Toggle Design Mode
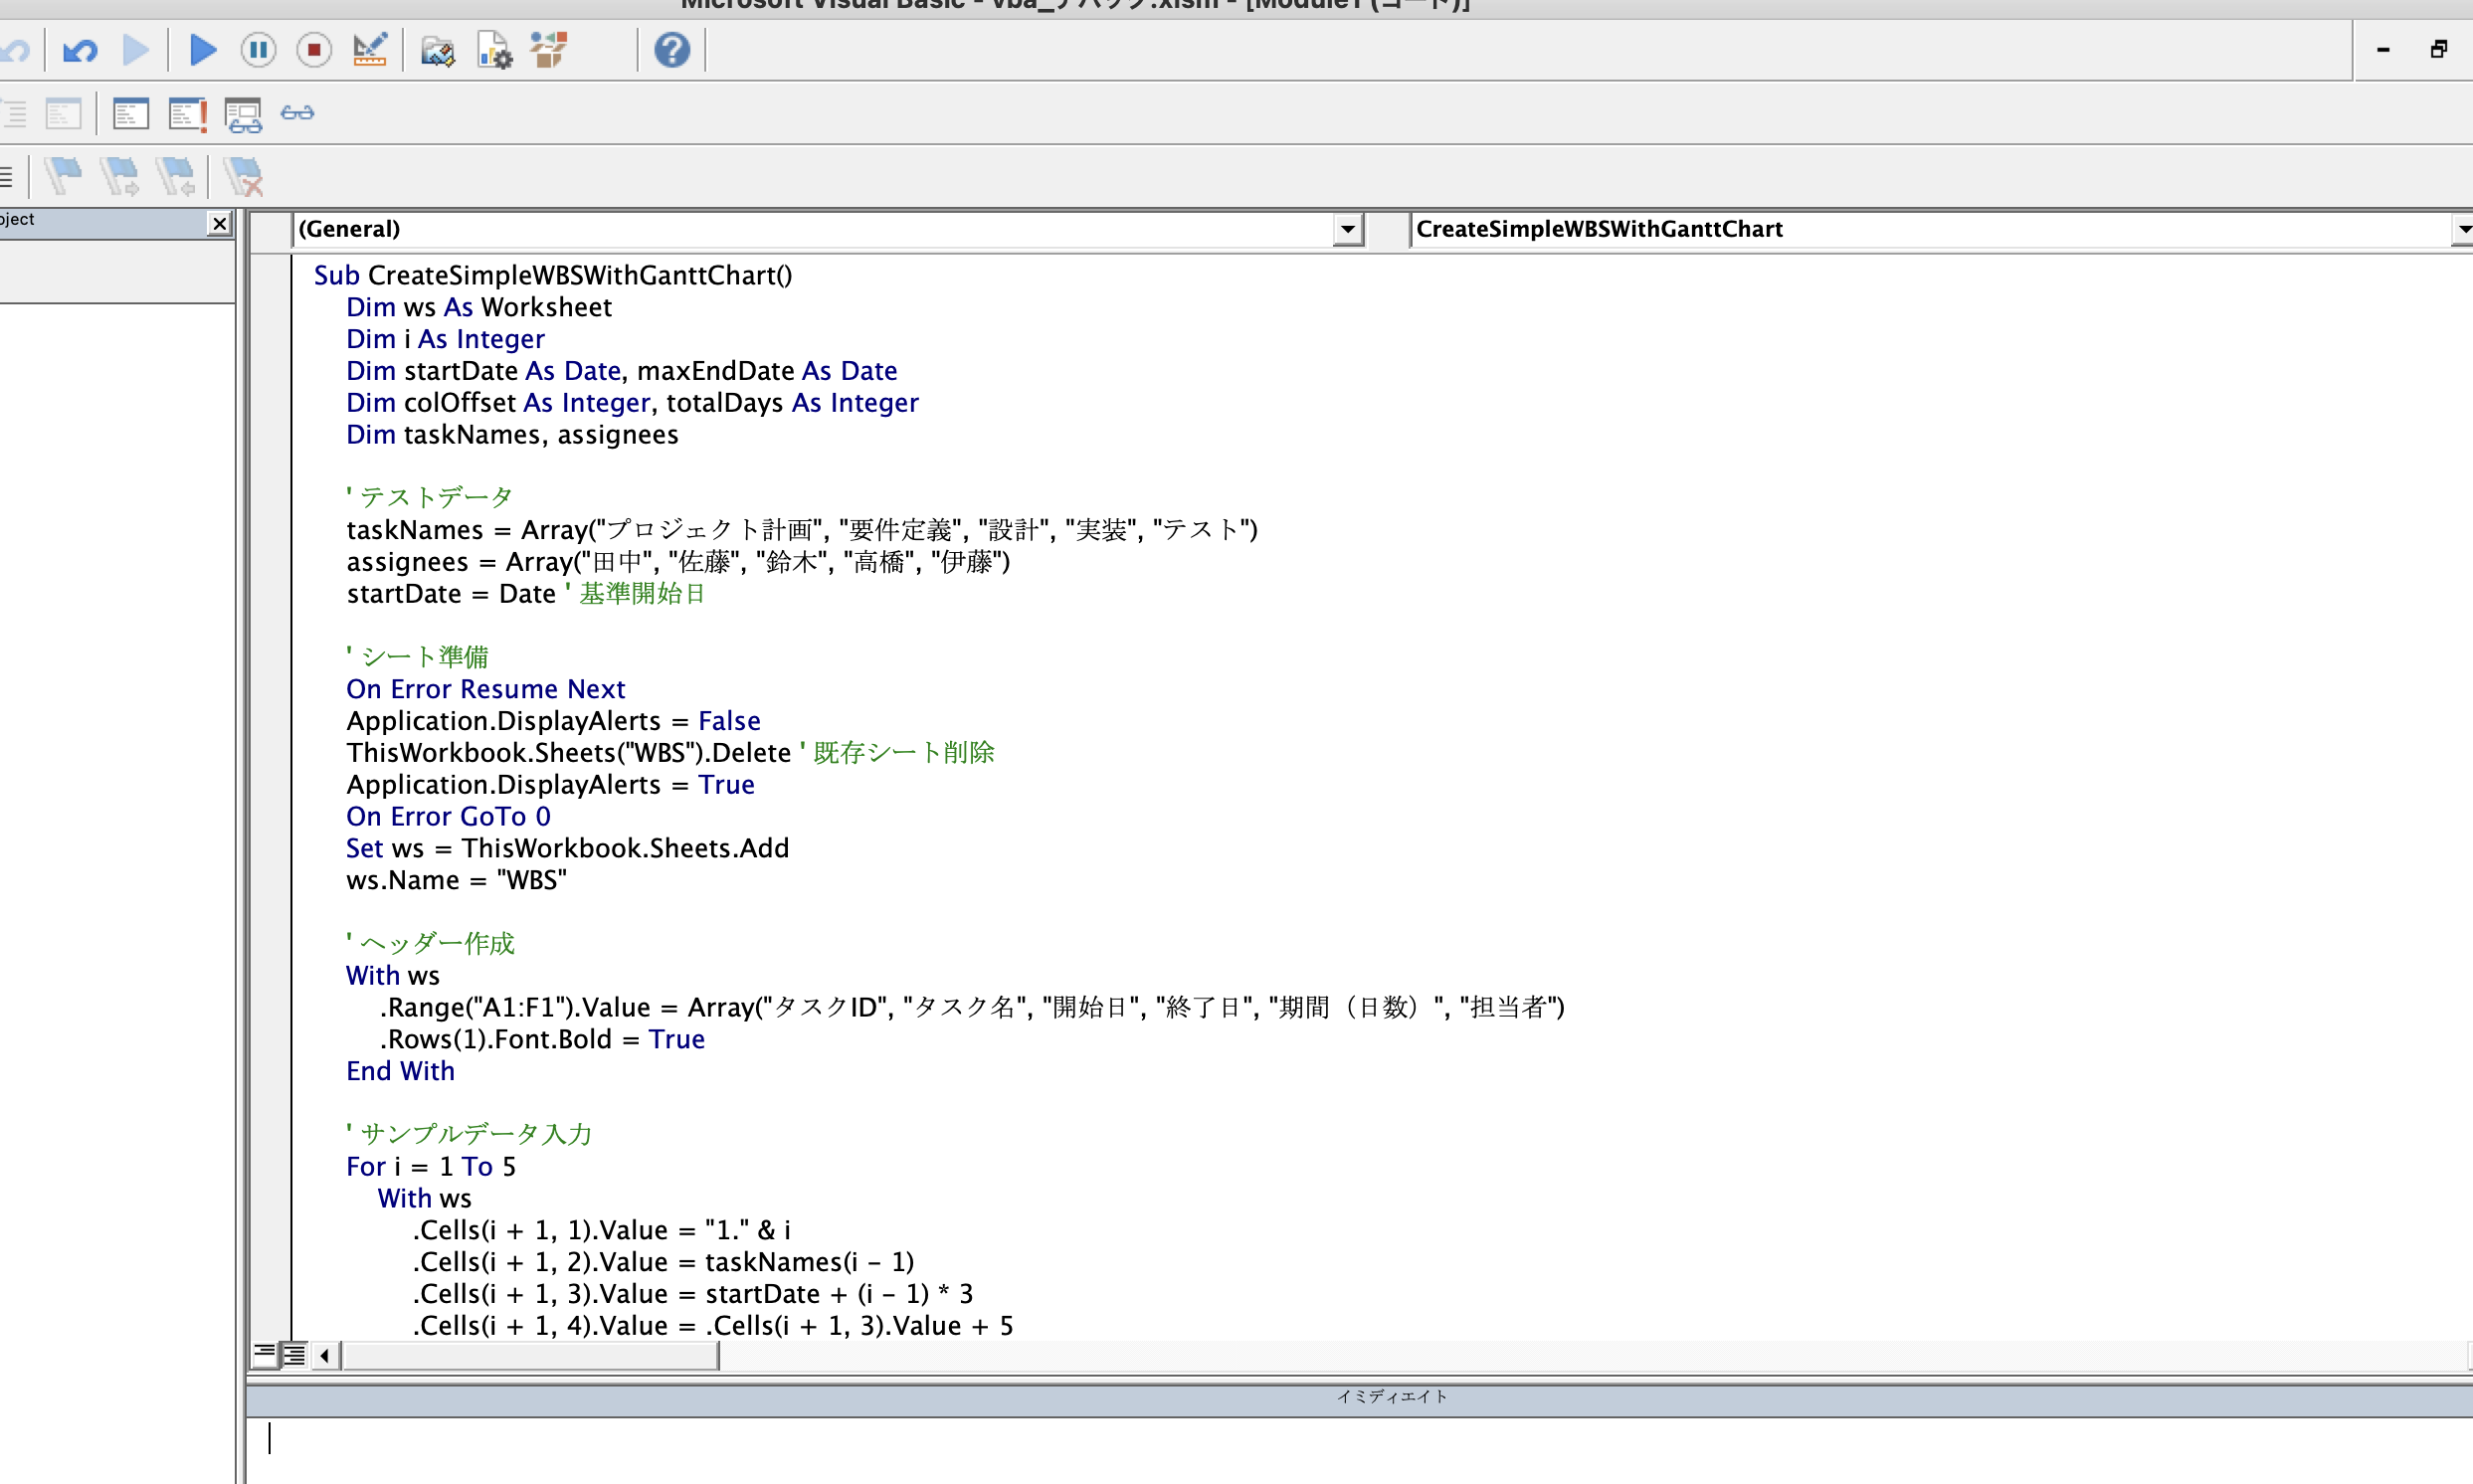 [369, 50]
